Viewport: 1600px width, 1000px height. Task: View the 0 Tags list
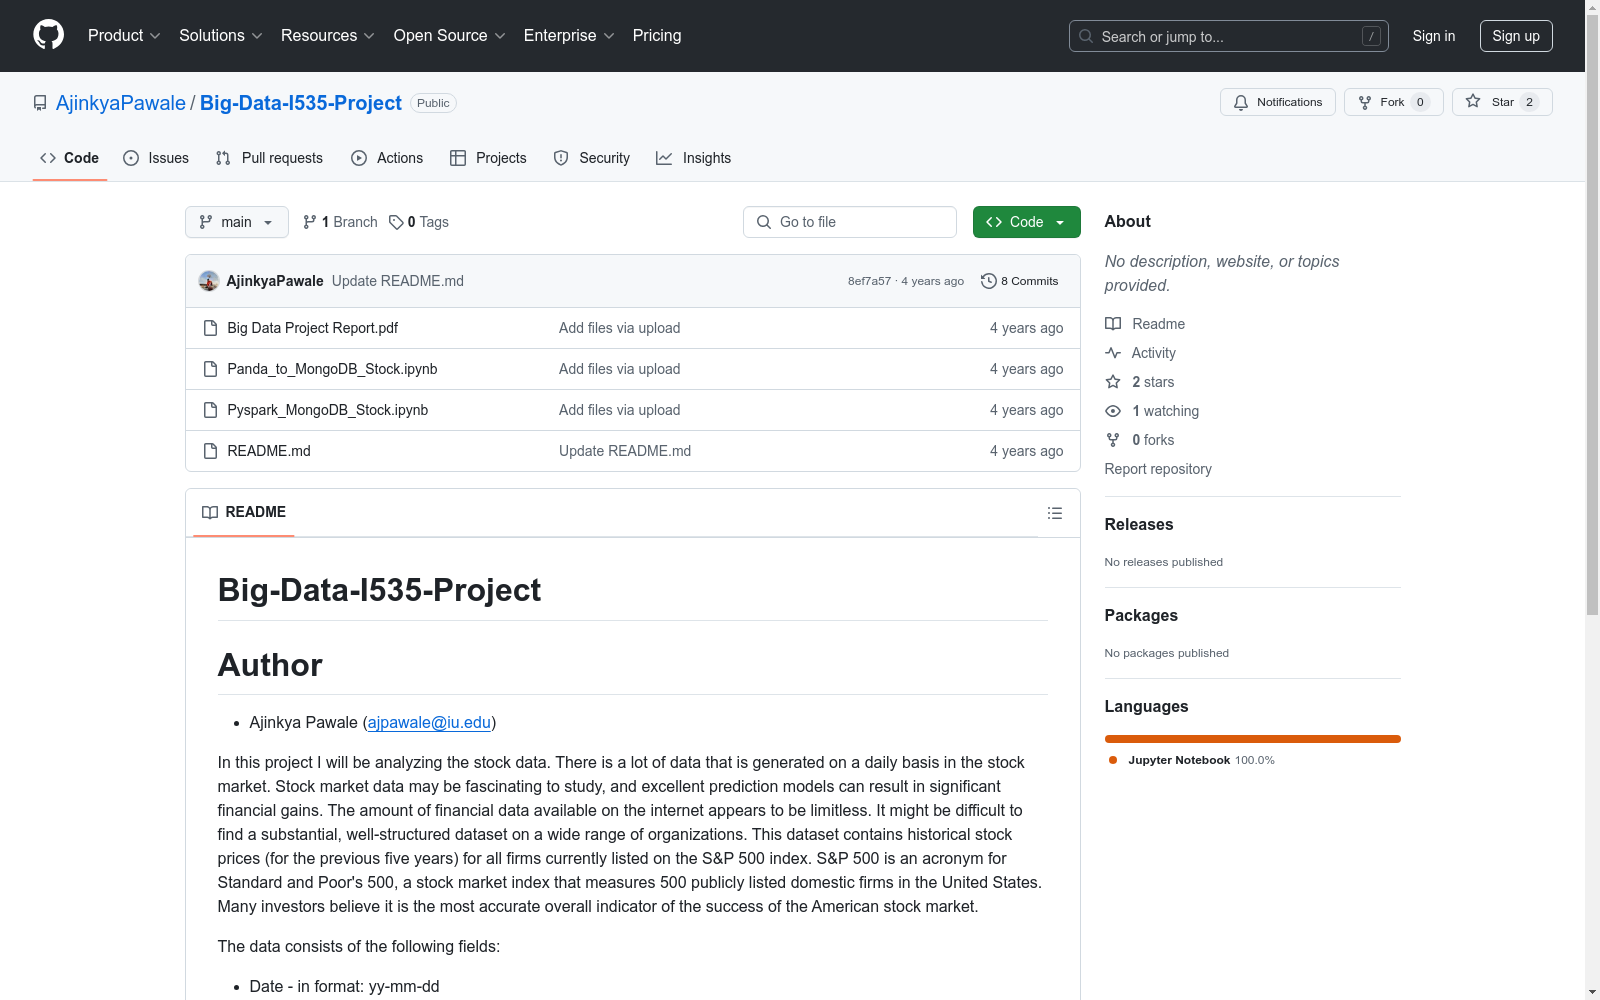[x=419, y=222]
